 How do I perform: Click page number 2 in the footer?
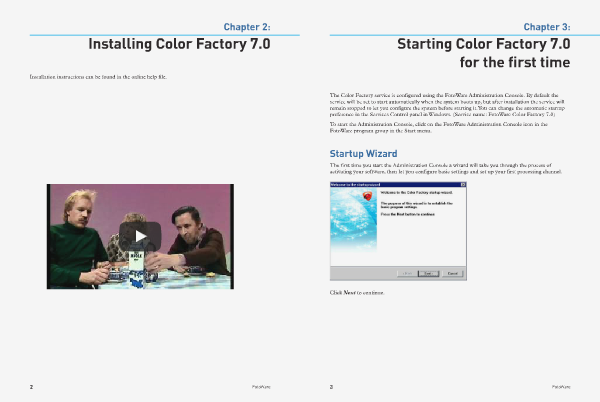(x=31, y=387)
